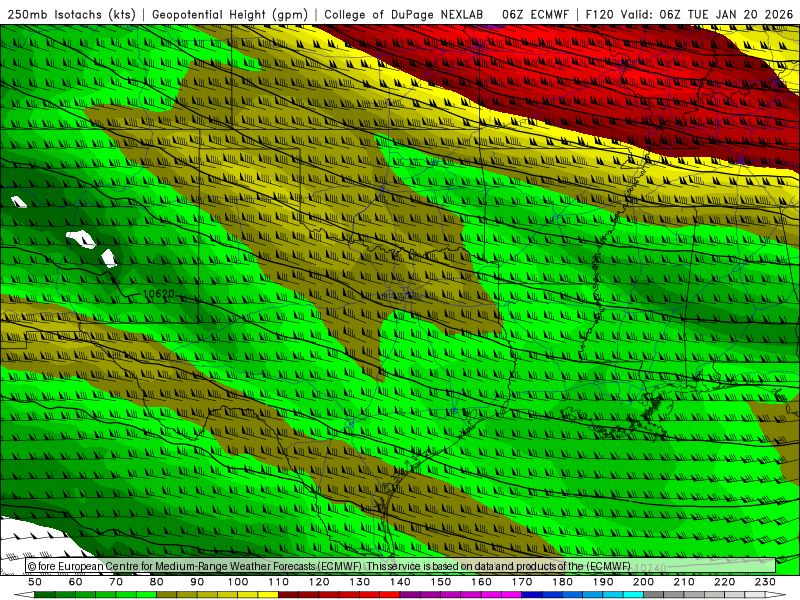Select the '80' scale label

156,582
